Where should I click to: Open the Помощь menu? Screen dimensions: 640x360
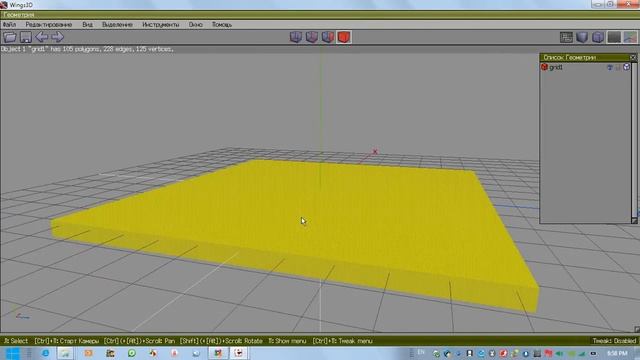coord(222,24)
